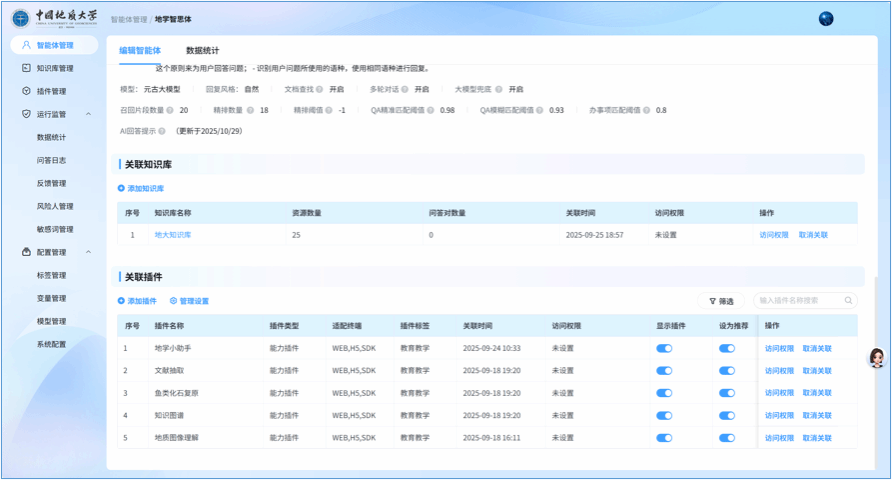Open 智能体管理 in the sidebar

tap(54, 45)
